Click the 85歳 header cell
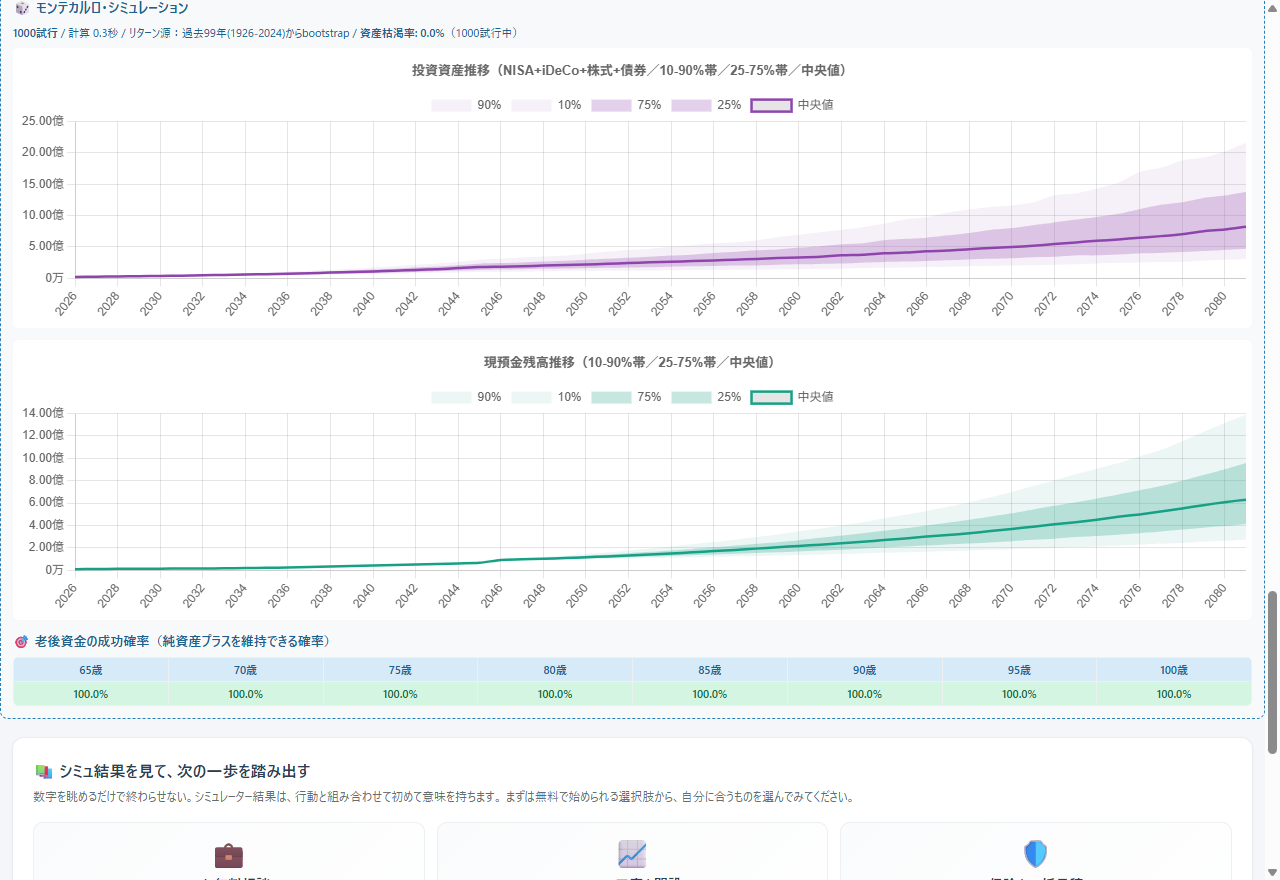Viewport: 1280px width, 880px height. click(x=709, y=670)
